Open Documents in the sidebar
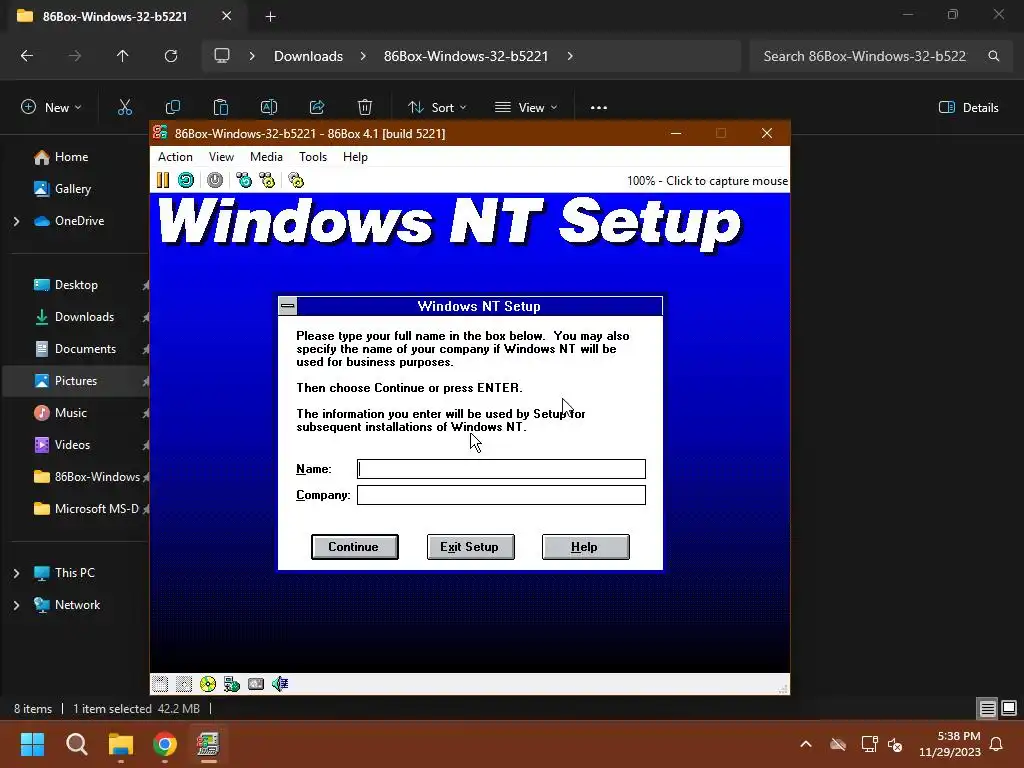1024x768 pixels. (85, 349)
